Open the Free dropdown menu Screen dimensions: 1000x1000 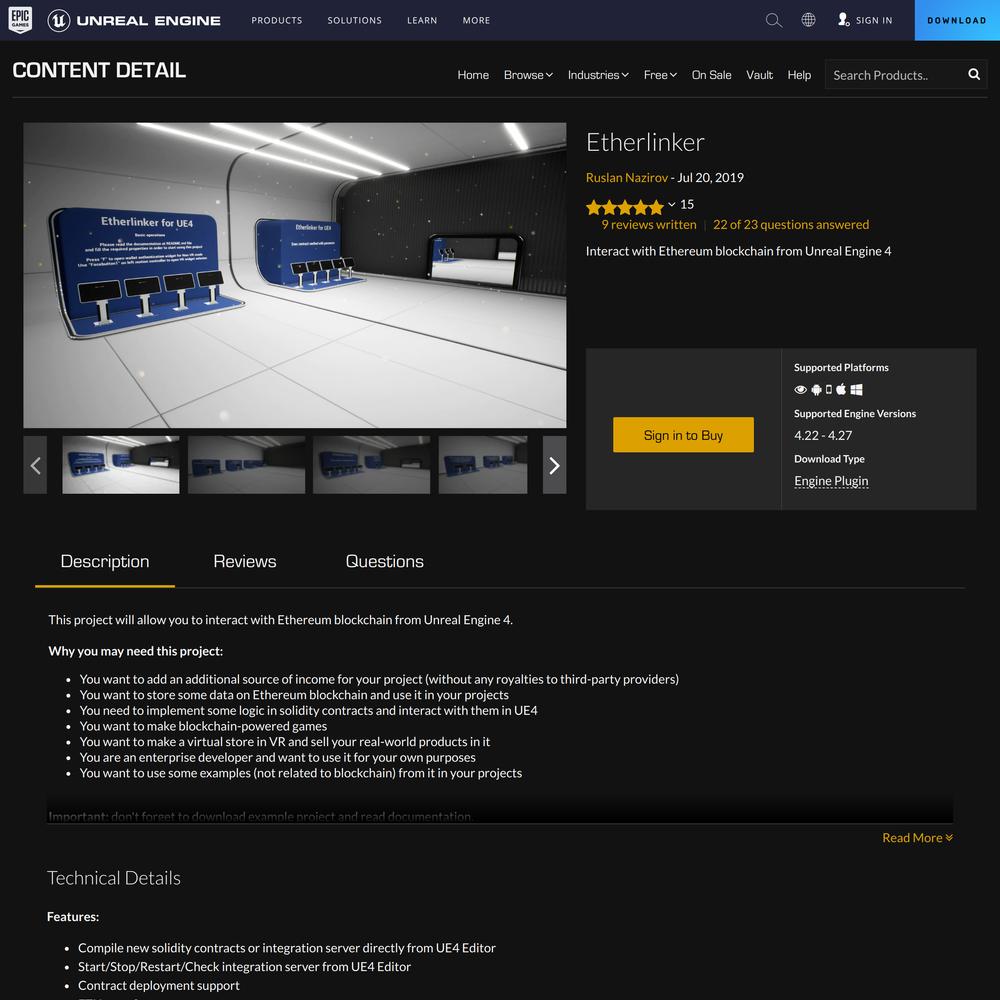660,75
